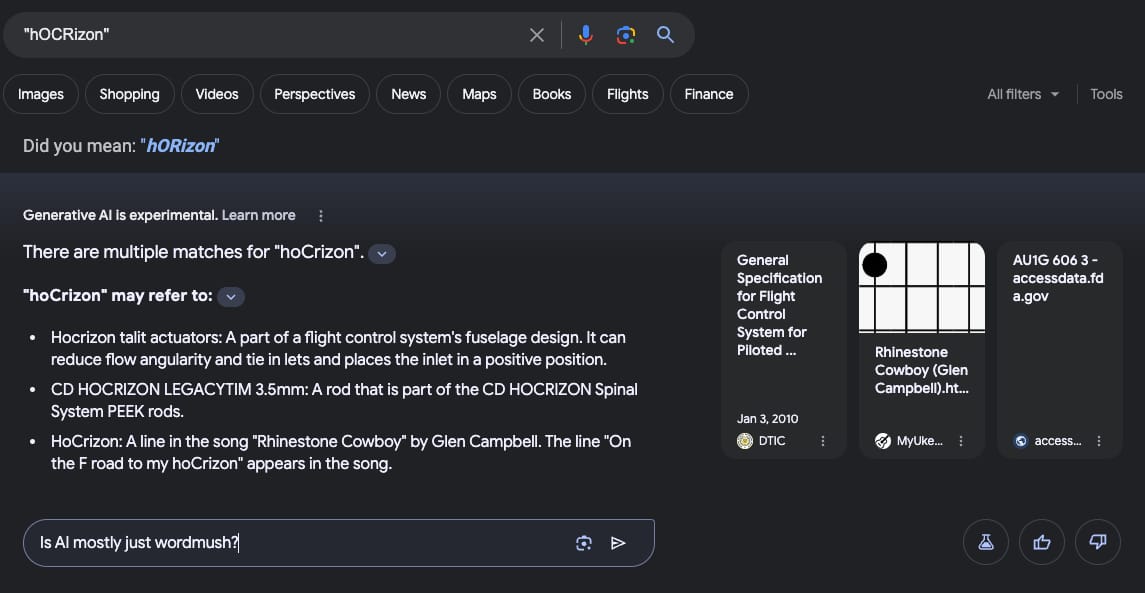This screenshot has width=1145, height=593.
Task: Give thumbs down feedback
Action: pos(1098,542)
